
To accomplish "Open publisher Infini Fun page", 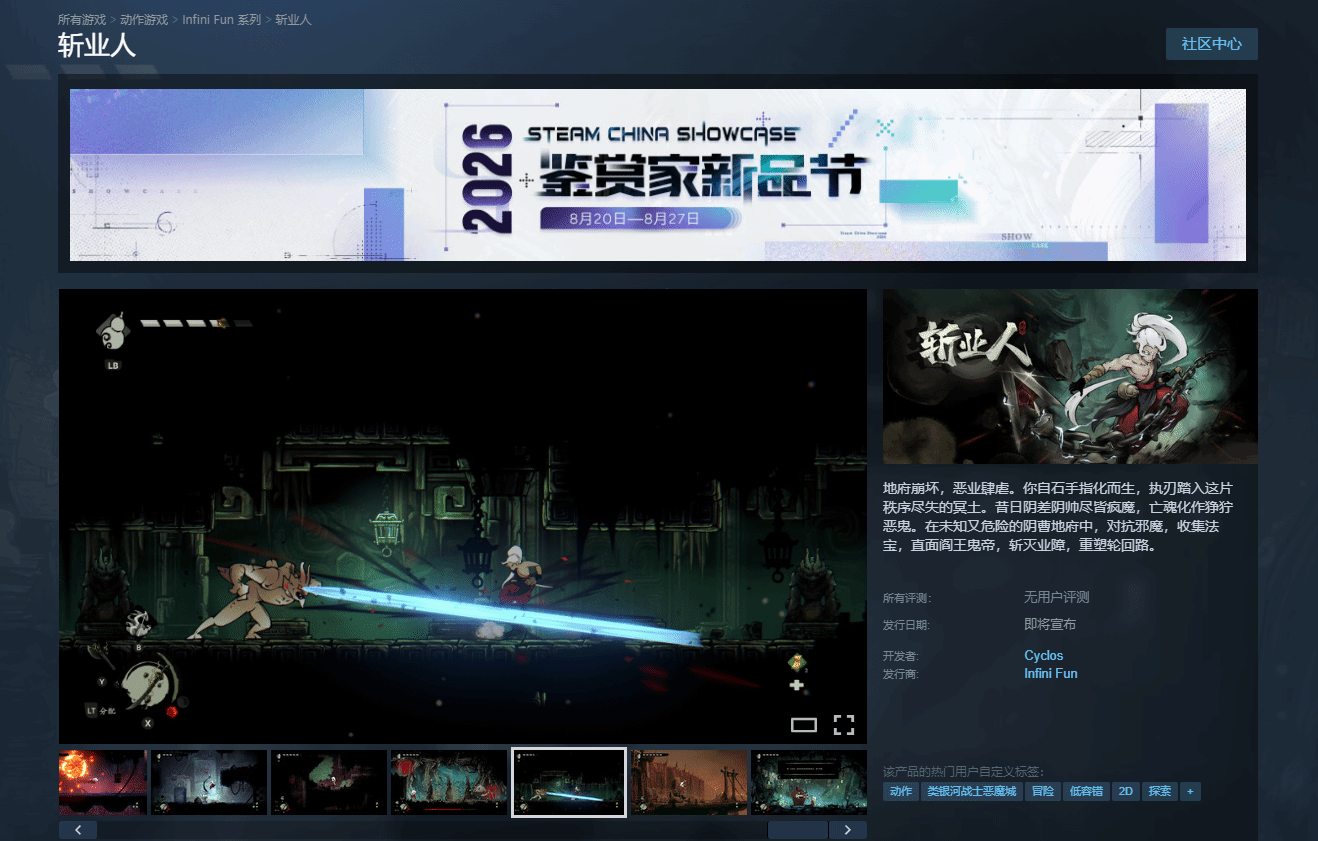I will pos(1051,674).
